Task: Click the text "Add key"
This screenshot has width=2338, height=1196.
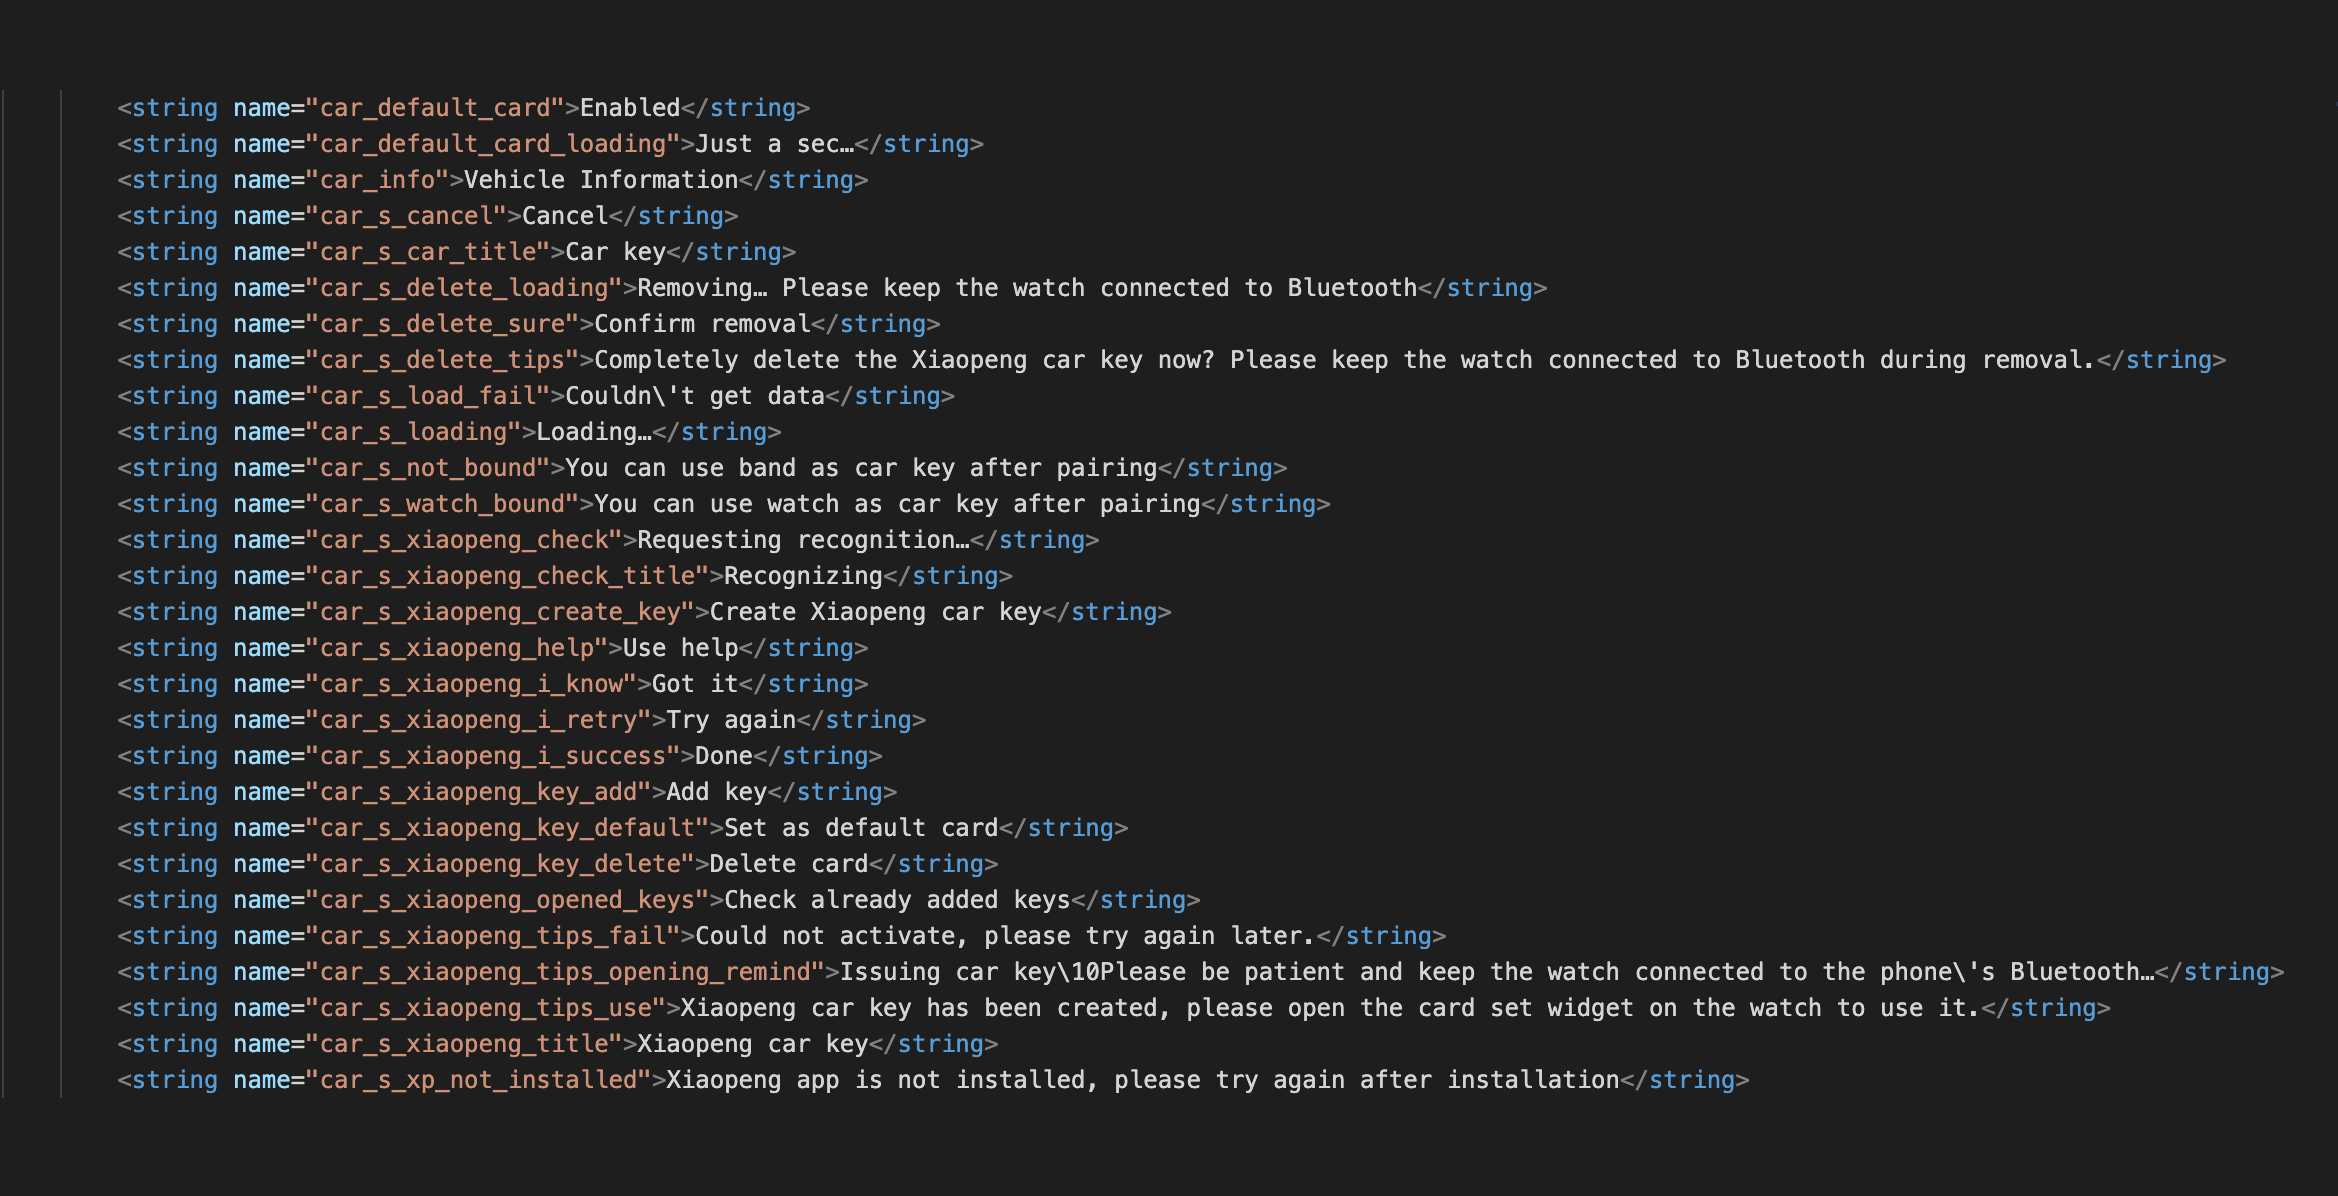Action: pyautogui.click(x=717, y=792)
